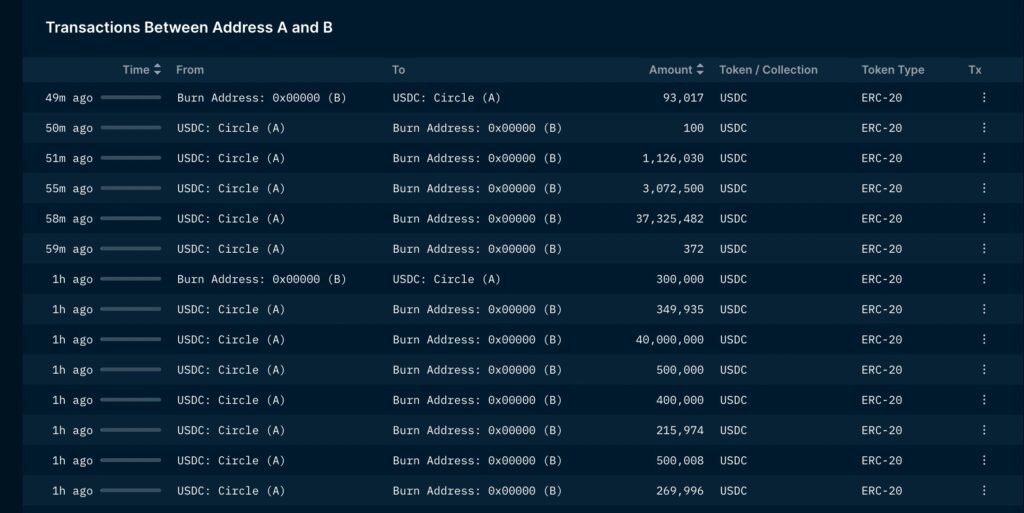Select the 3,072,500 amount cell
The height and width of the screenshot is (513, 1024).
(673, 189)
